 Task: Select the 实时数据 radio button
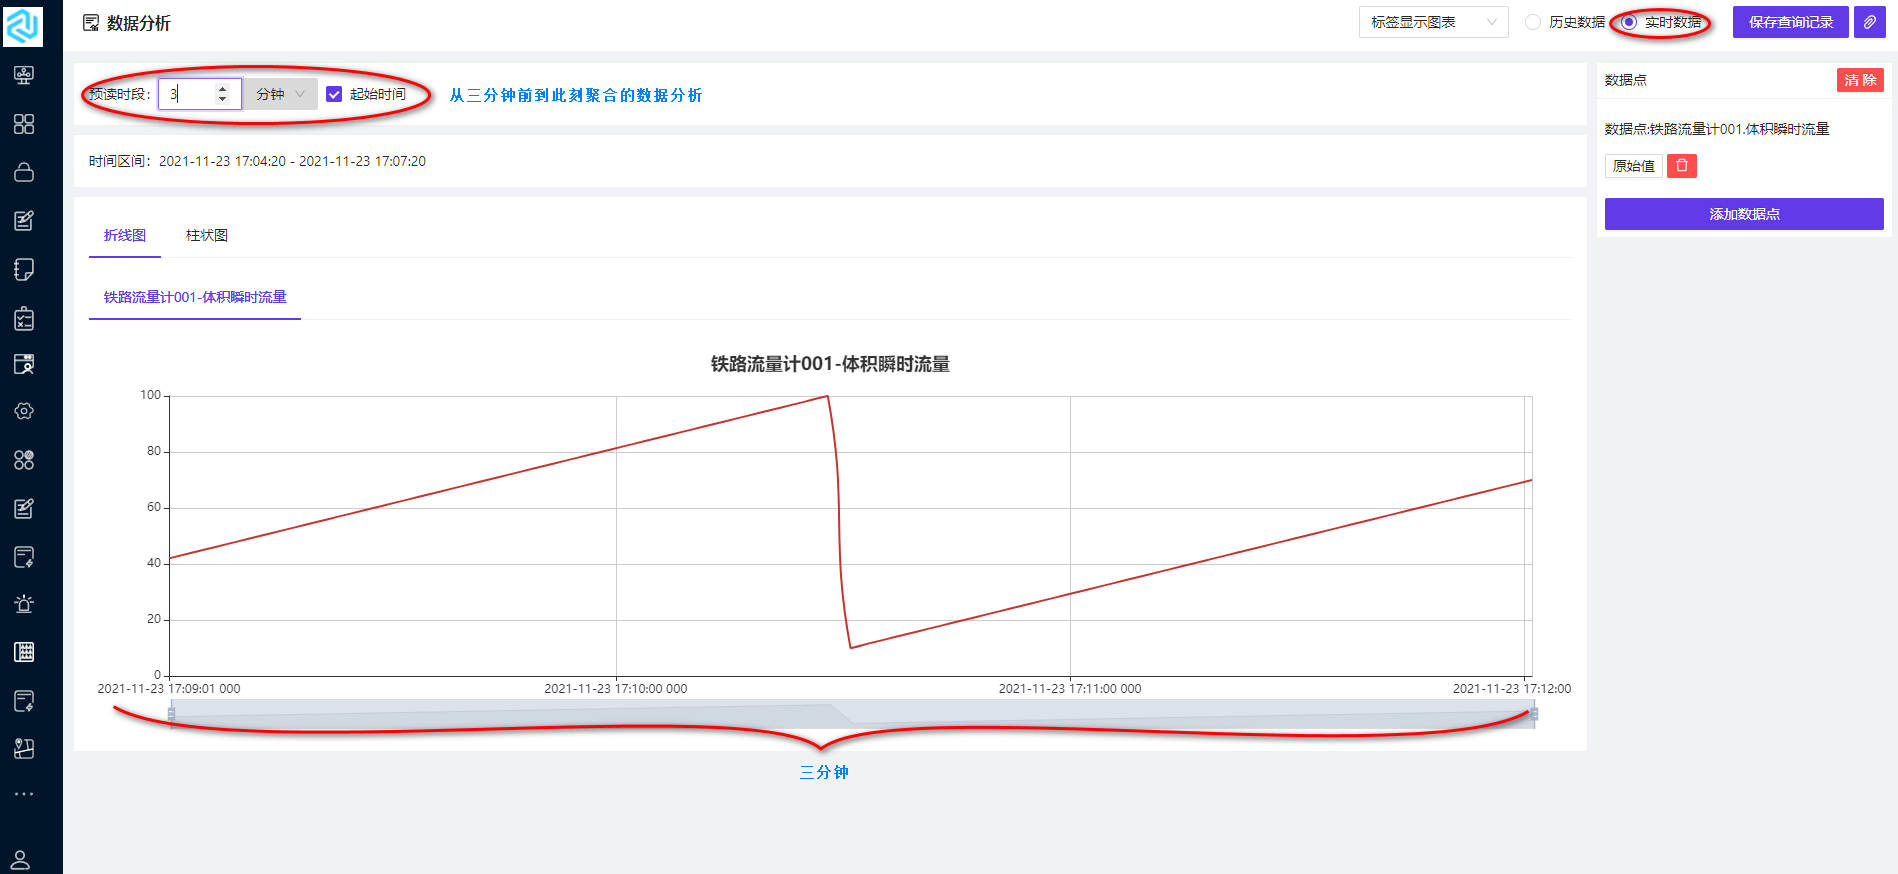1629,22
